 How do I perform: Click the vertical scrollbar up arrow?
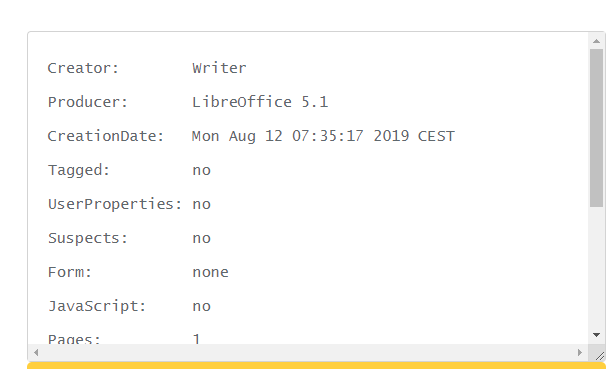(596, 41)
